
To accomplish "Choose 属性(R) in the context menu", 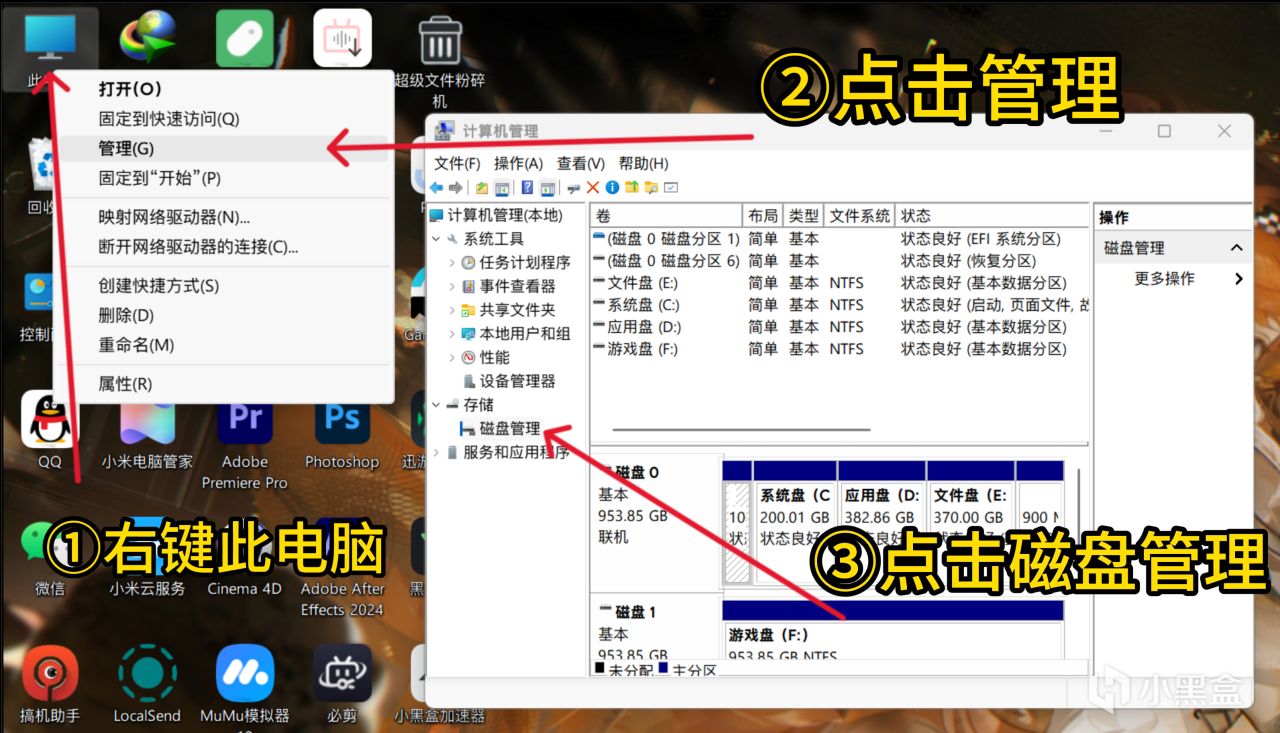I will point(224,384).
